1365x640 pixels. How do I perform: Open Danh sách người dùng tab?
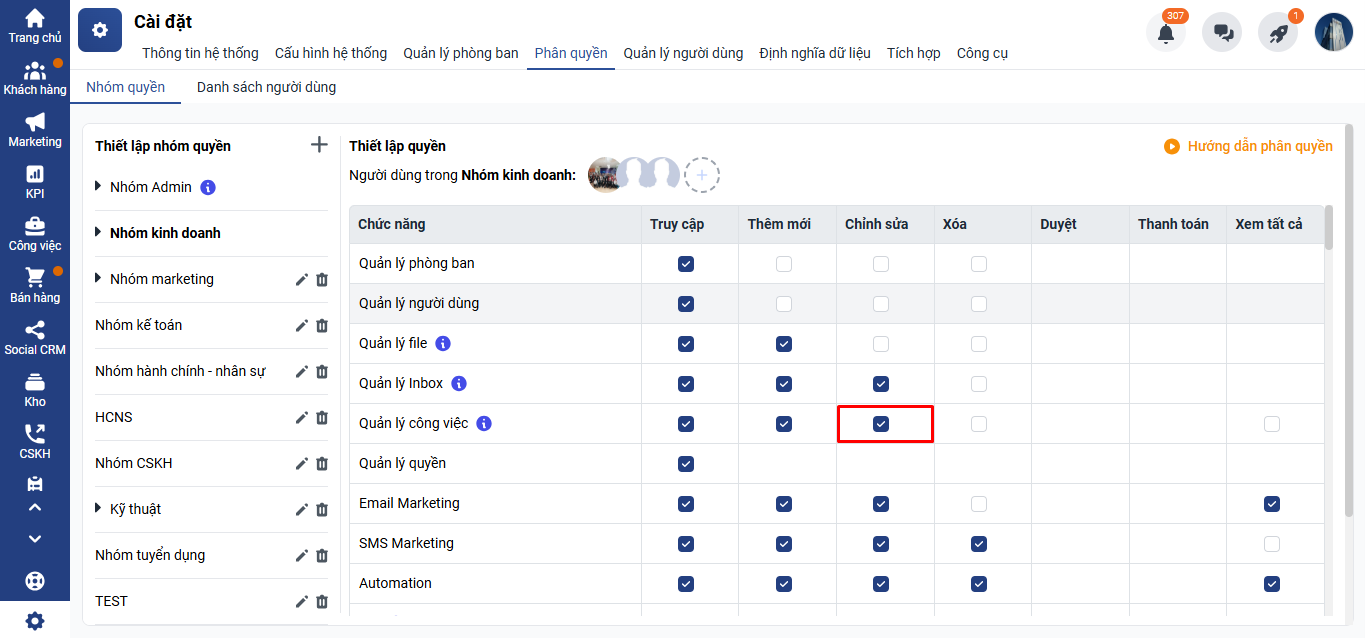(x=266, y=87)
